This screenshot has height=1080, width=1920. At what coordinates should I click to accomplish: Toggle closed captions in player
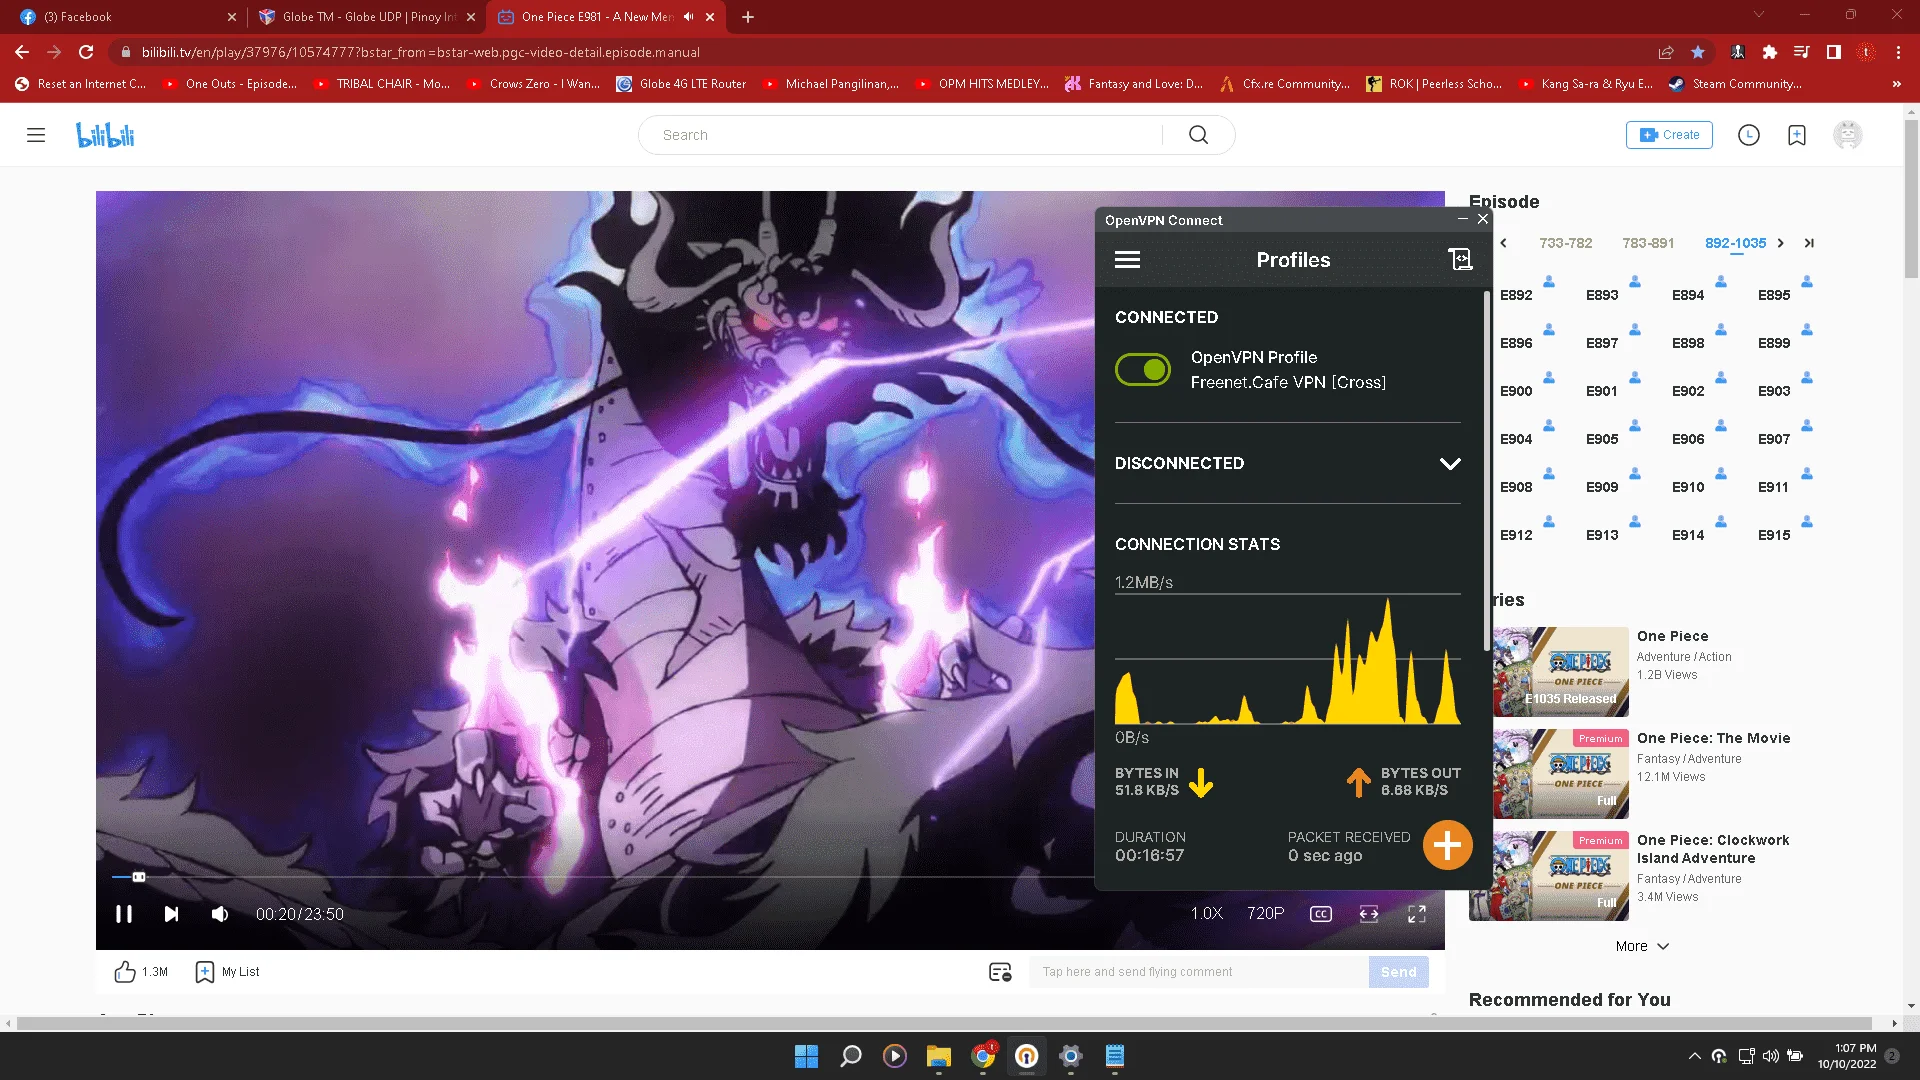point(1320,914)
